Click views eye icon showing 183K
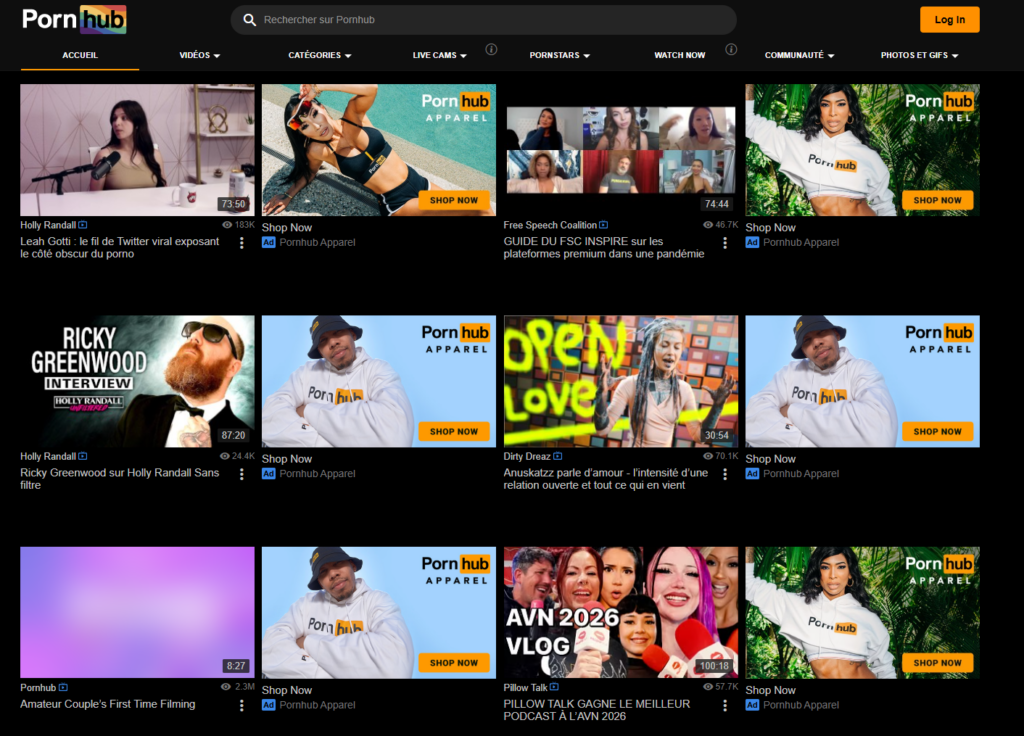This screenshot has height=736, width=1024. point(227,225)
